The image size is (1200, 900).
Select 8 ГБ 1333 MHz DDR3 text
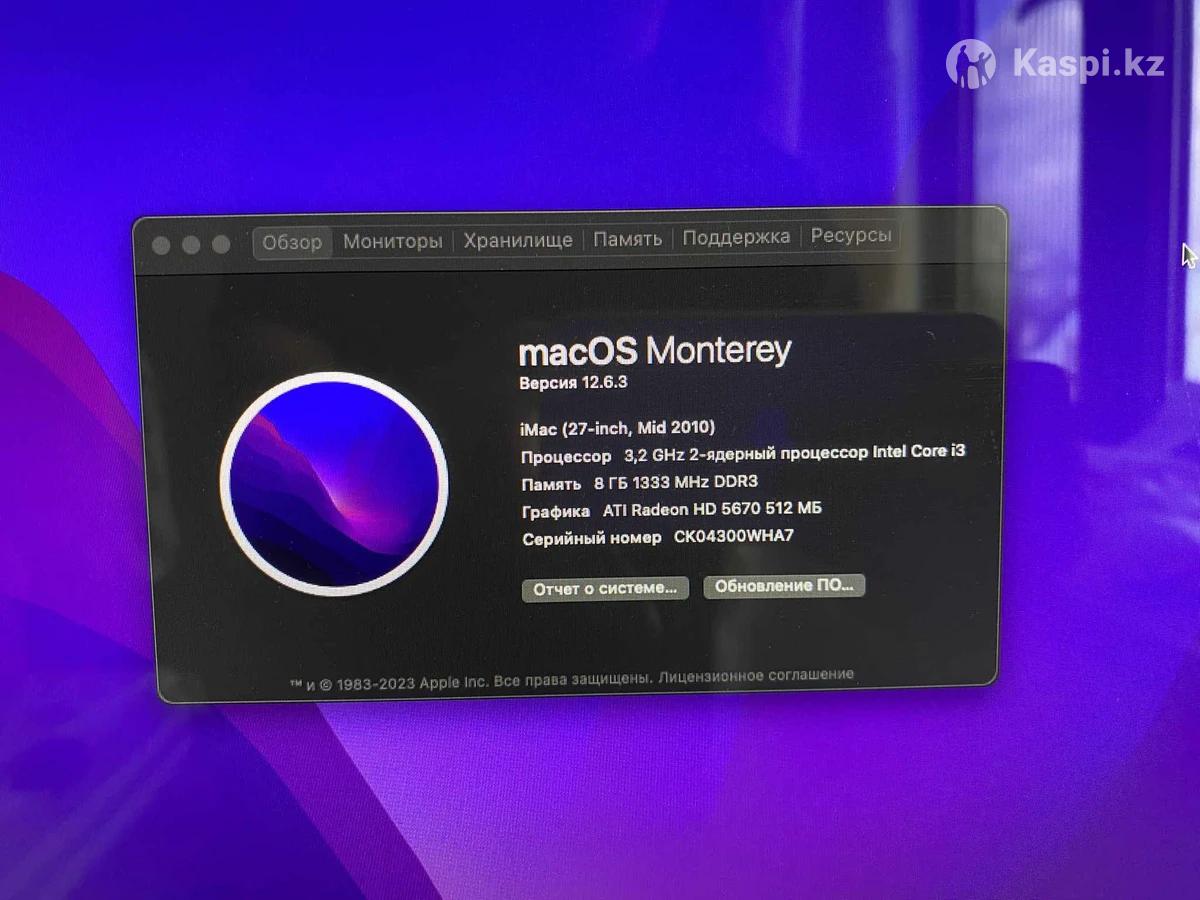[676, 482]
